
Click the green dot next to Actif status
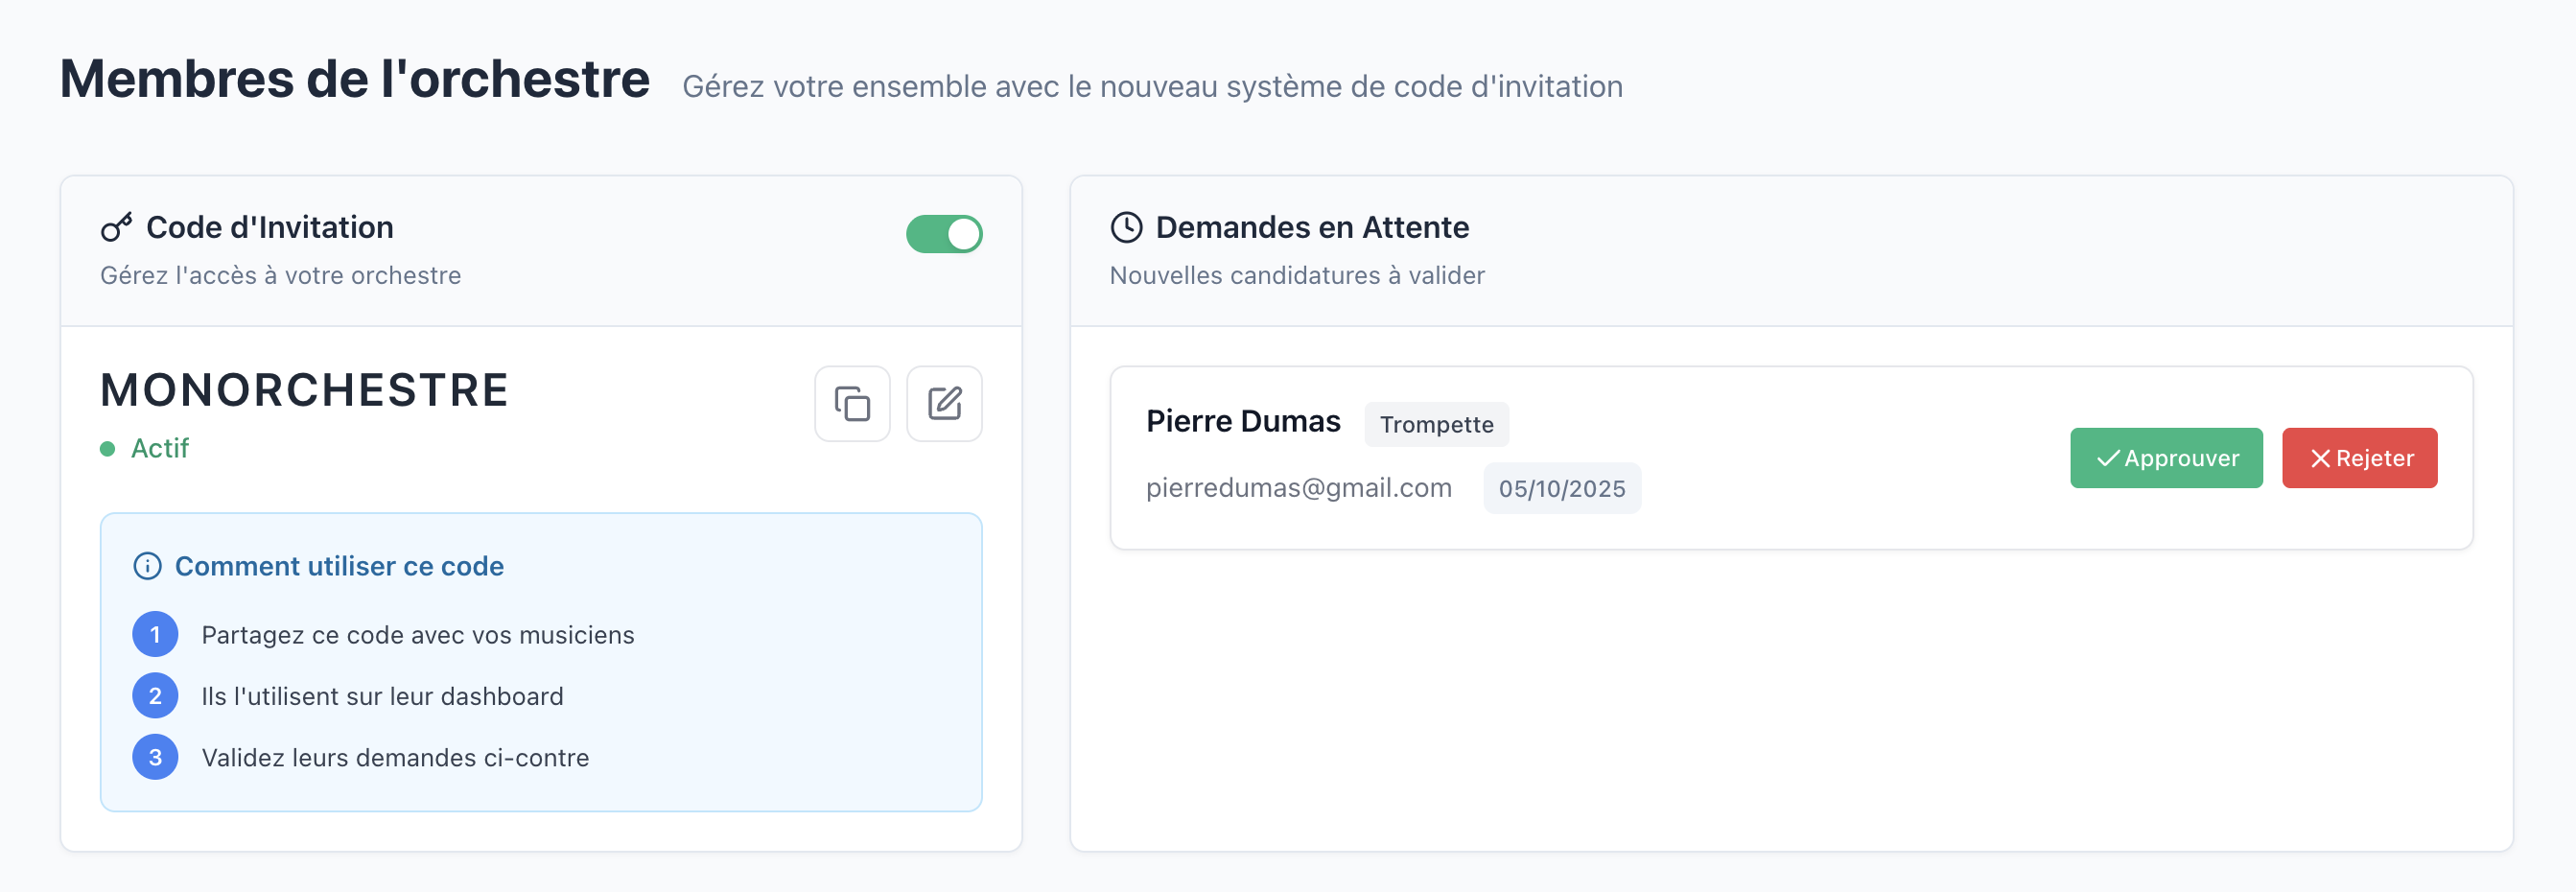point(108,448)
